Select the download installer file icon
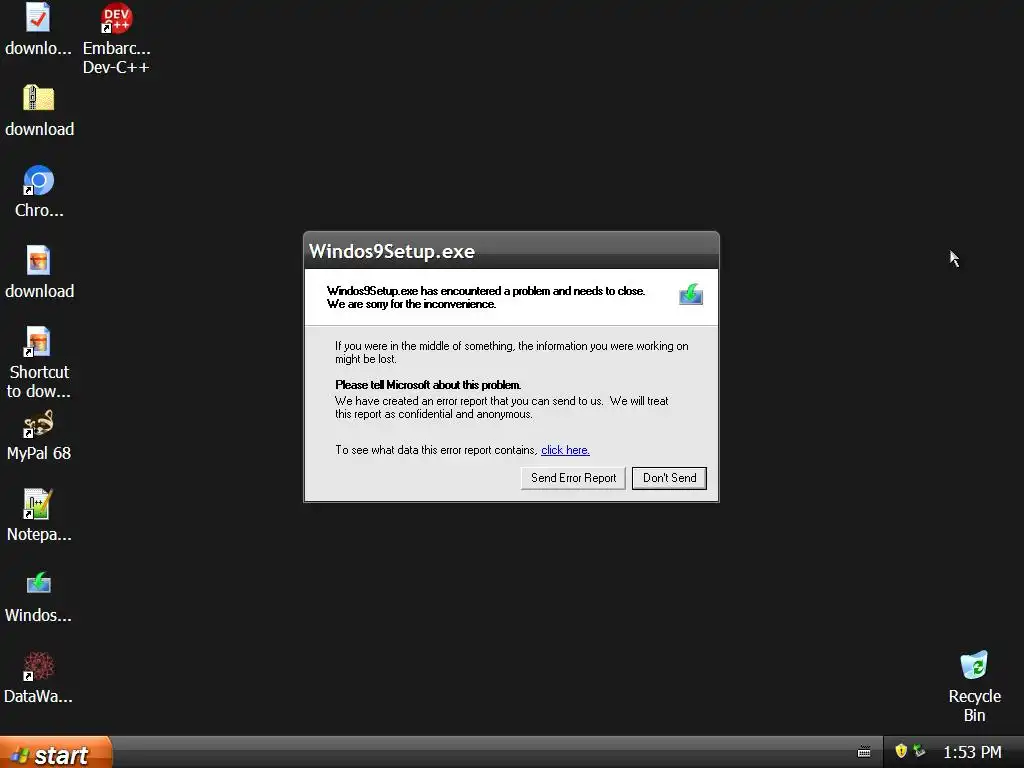The height and width of the screenshot is (768, 1024). (38, 261)
